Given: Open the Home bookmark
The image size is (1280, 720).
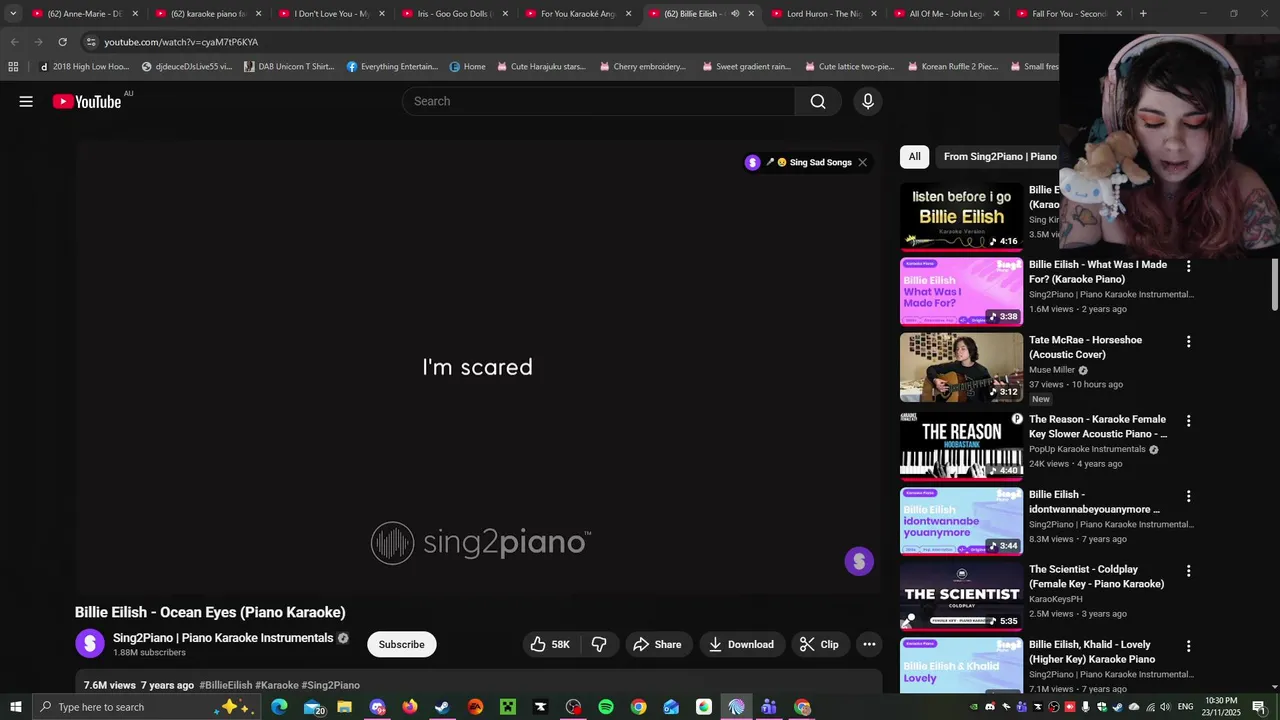Looking at the screenshot, I should click(467, 67).
